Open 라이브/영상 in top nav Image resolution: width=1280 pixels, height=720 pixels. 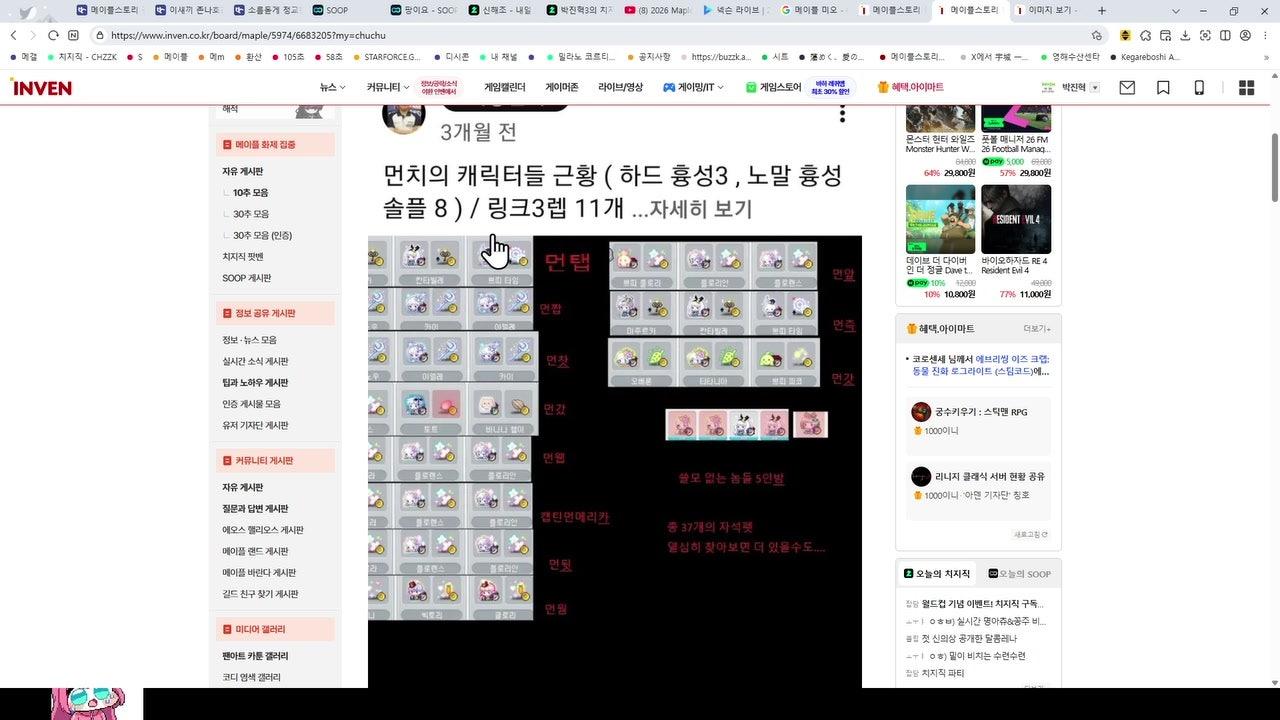[x=620, y=88]
